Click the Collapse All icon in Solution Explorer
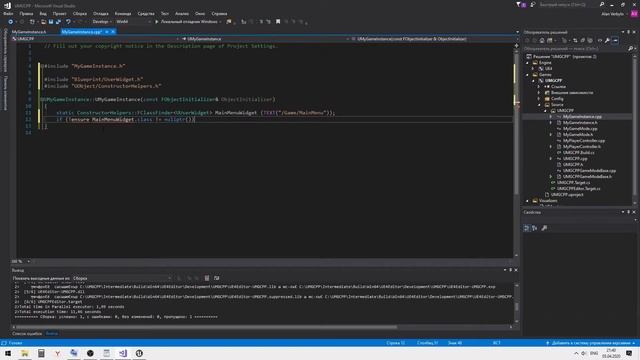The width and height of the screenshot is (640, 360). pyautogui.click(x=583, y=40)
